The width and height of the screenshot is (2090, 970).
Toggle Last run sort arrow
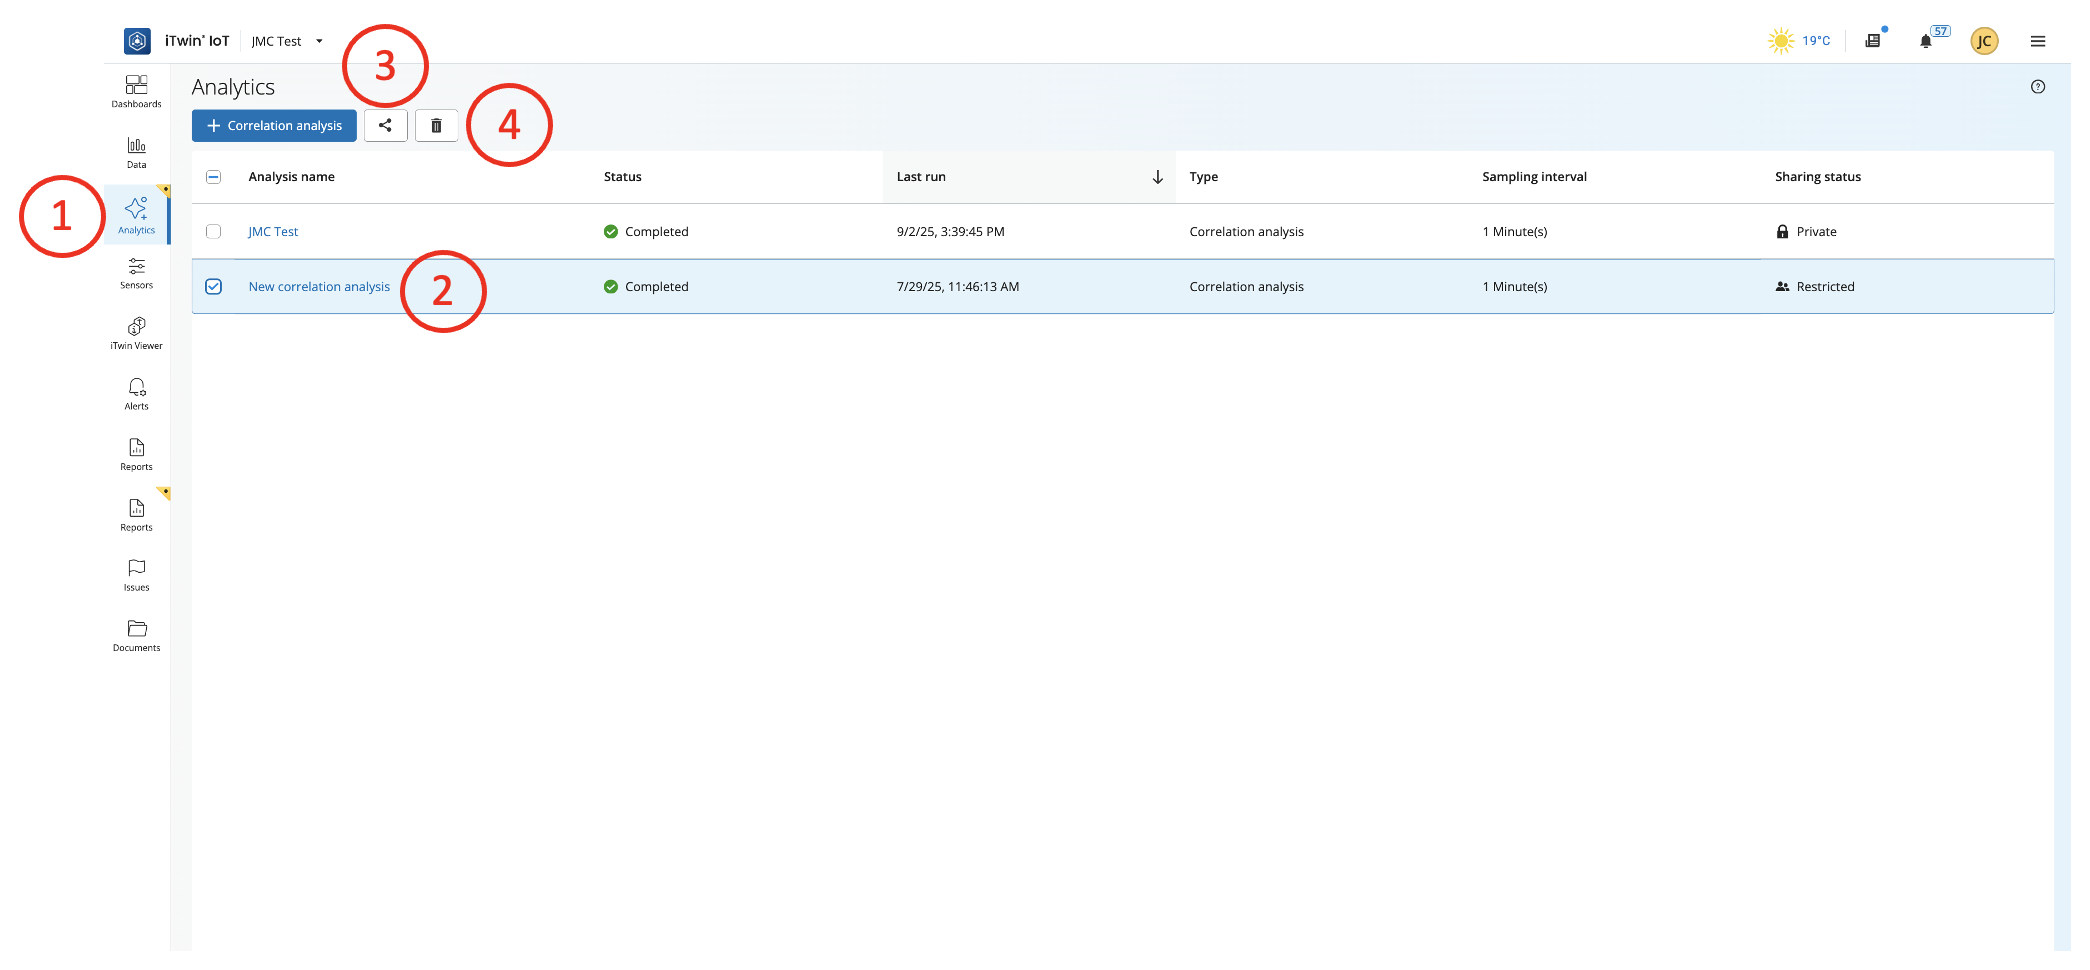click(1157, 177)
